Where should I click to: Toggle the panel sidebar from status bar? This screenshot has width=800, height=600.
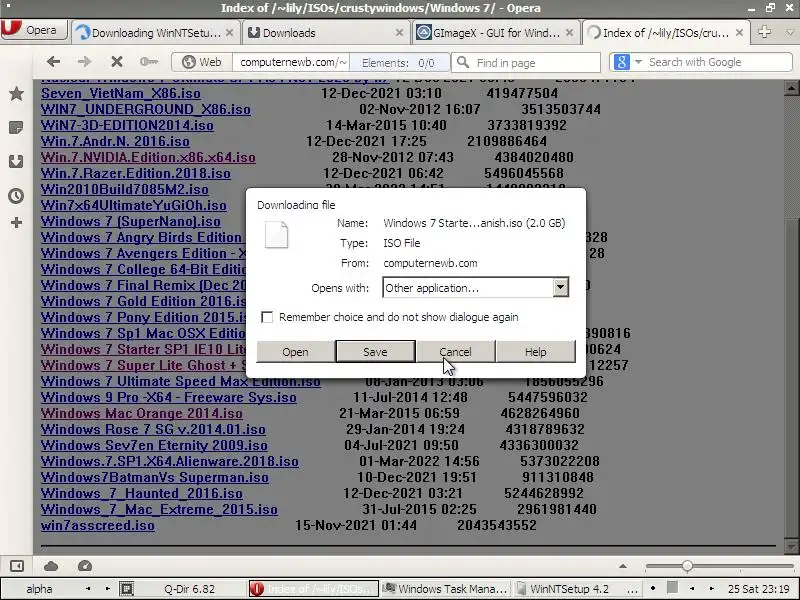(x=17, y=566)
